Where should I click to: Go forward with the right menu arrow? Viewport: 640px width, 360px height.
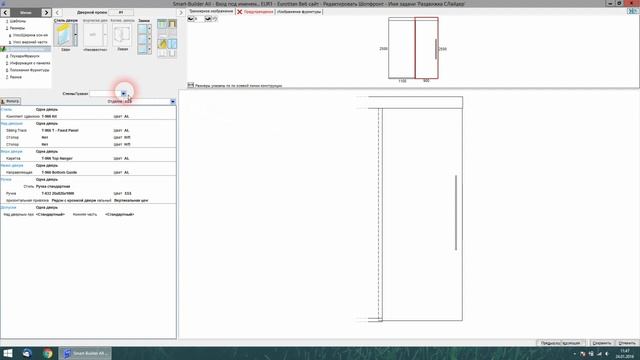46,13
